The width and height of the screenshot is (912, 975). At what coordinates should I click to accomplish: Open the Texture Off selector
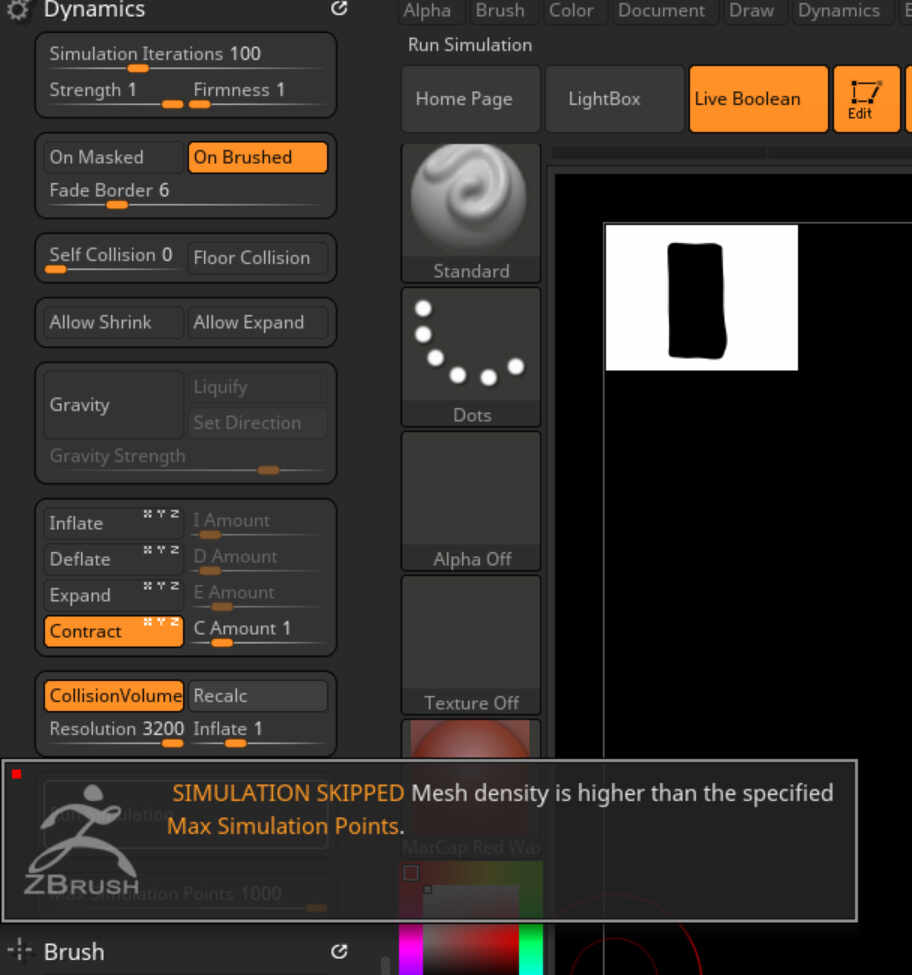471,645
